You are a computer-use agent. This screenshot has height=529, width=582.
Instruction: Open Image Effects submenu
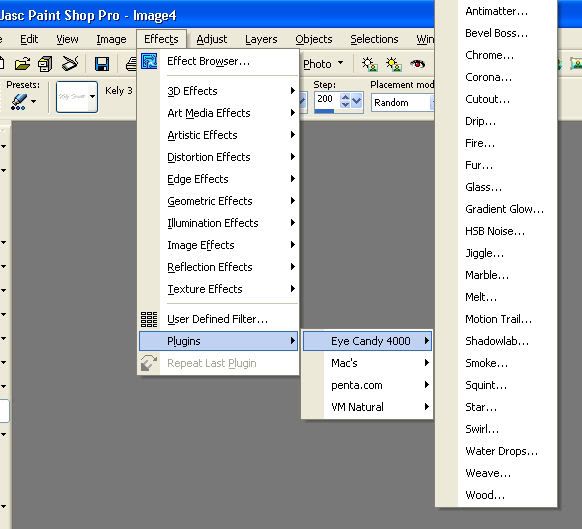(219, 245)
